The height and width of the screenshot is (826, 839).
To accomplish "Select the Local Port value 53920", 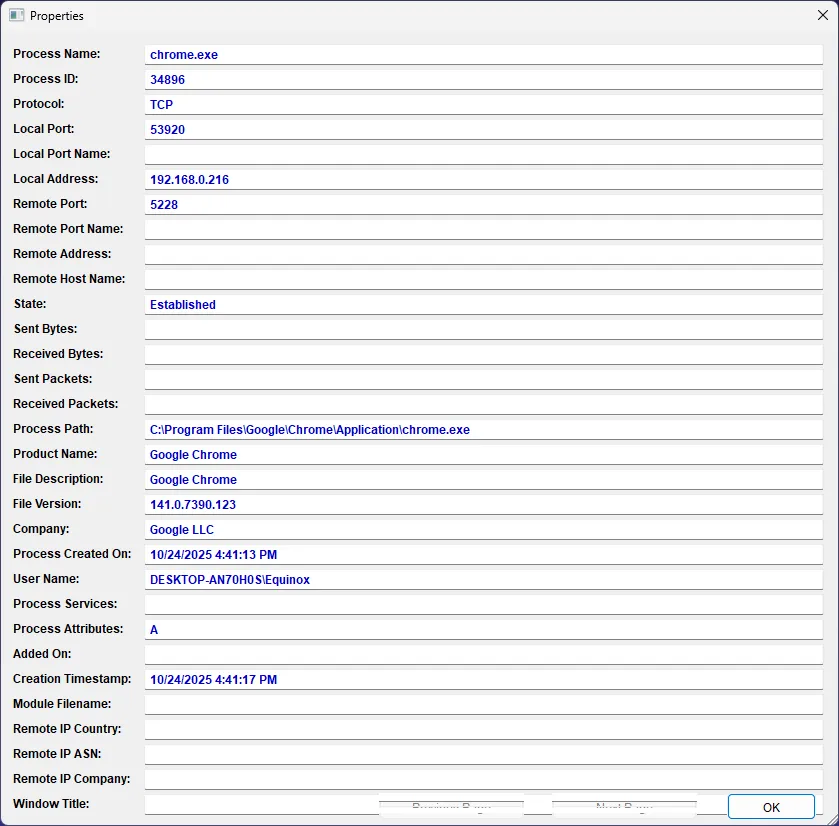I will [483, 130].
